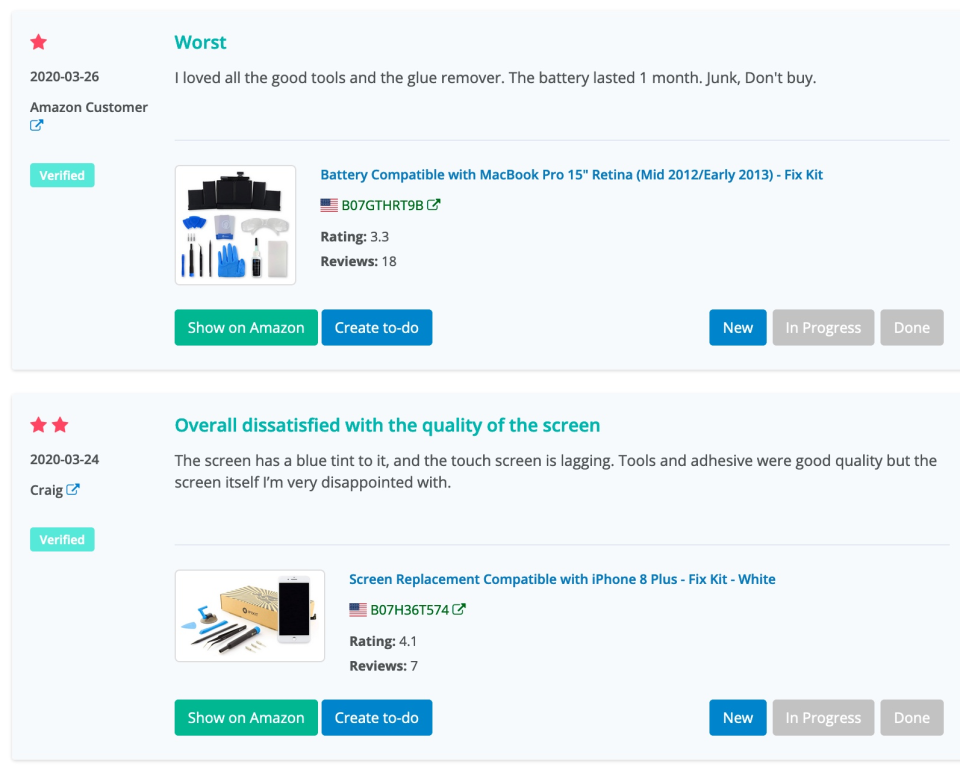Open iPhone 8 Plus Screen Replacement link
Screen dimensions: 960x773
tap(562, 579)
